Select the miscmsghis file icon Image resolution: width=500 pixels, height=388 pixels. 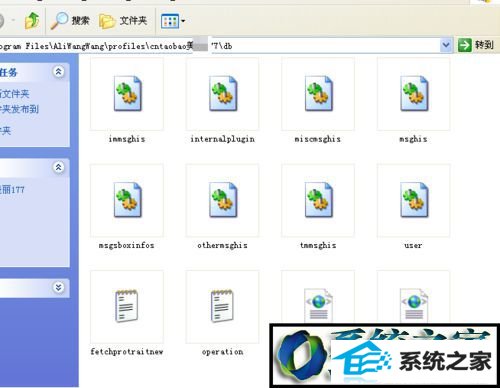(x=318, y=94)
